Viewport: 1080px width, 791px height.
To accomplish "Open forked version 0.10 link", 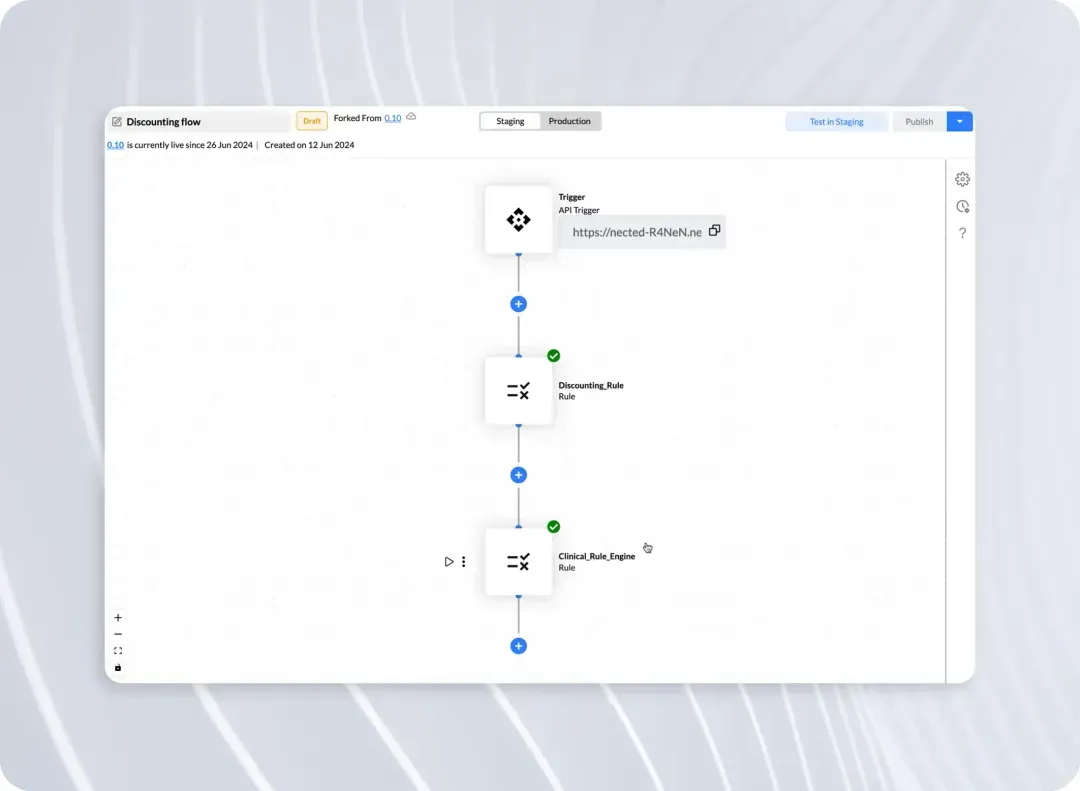I will pyautogui.click(x=393, y=118).
